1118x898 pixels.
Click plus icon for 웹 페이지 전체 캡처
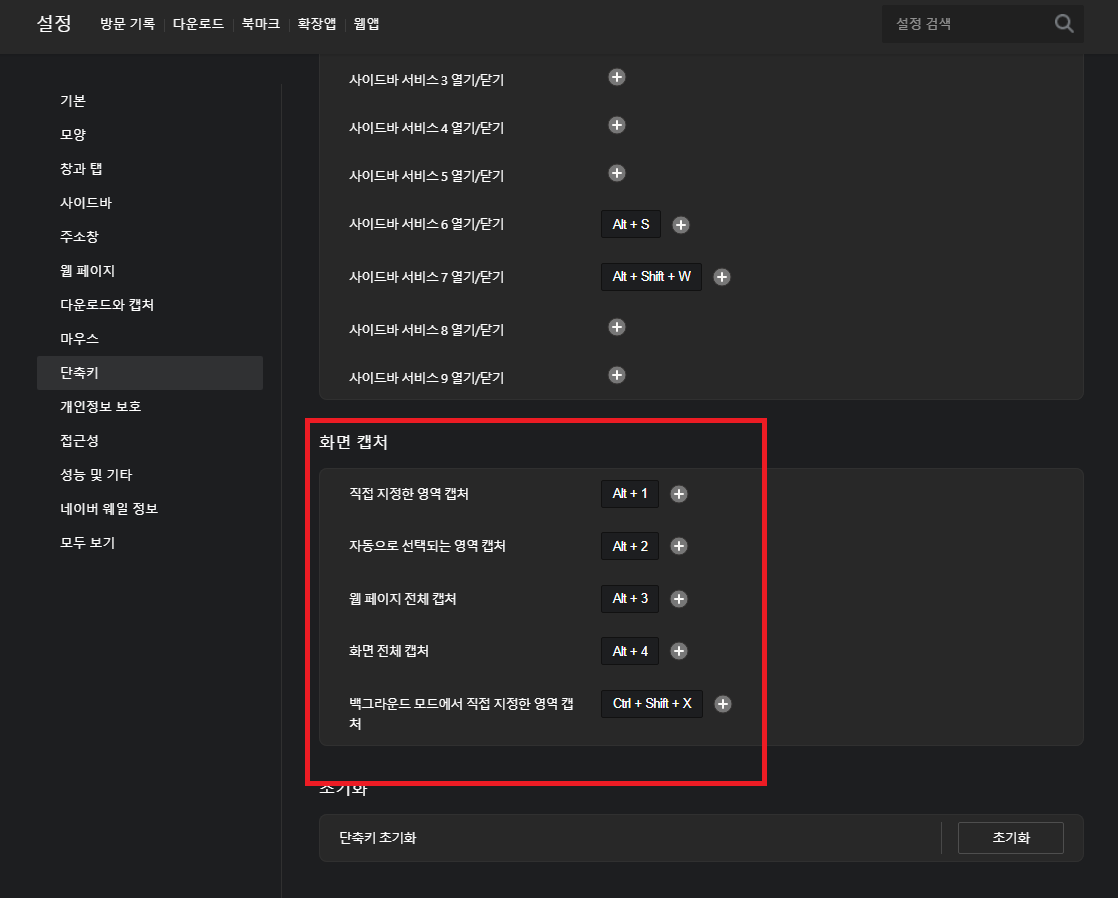point(679,598)
